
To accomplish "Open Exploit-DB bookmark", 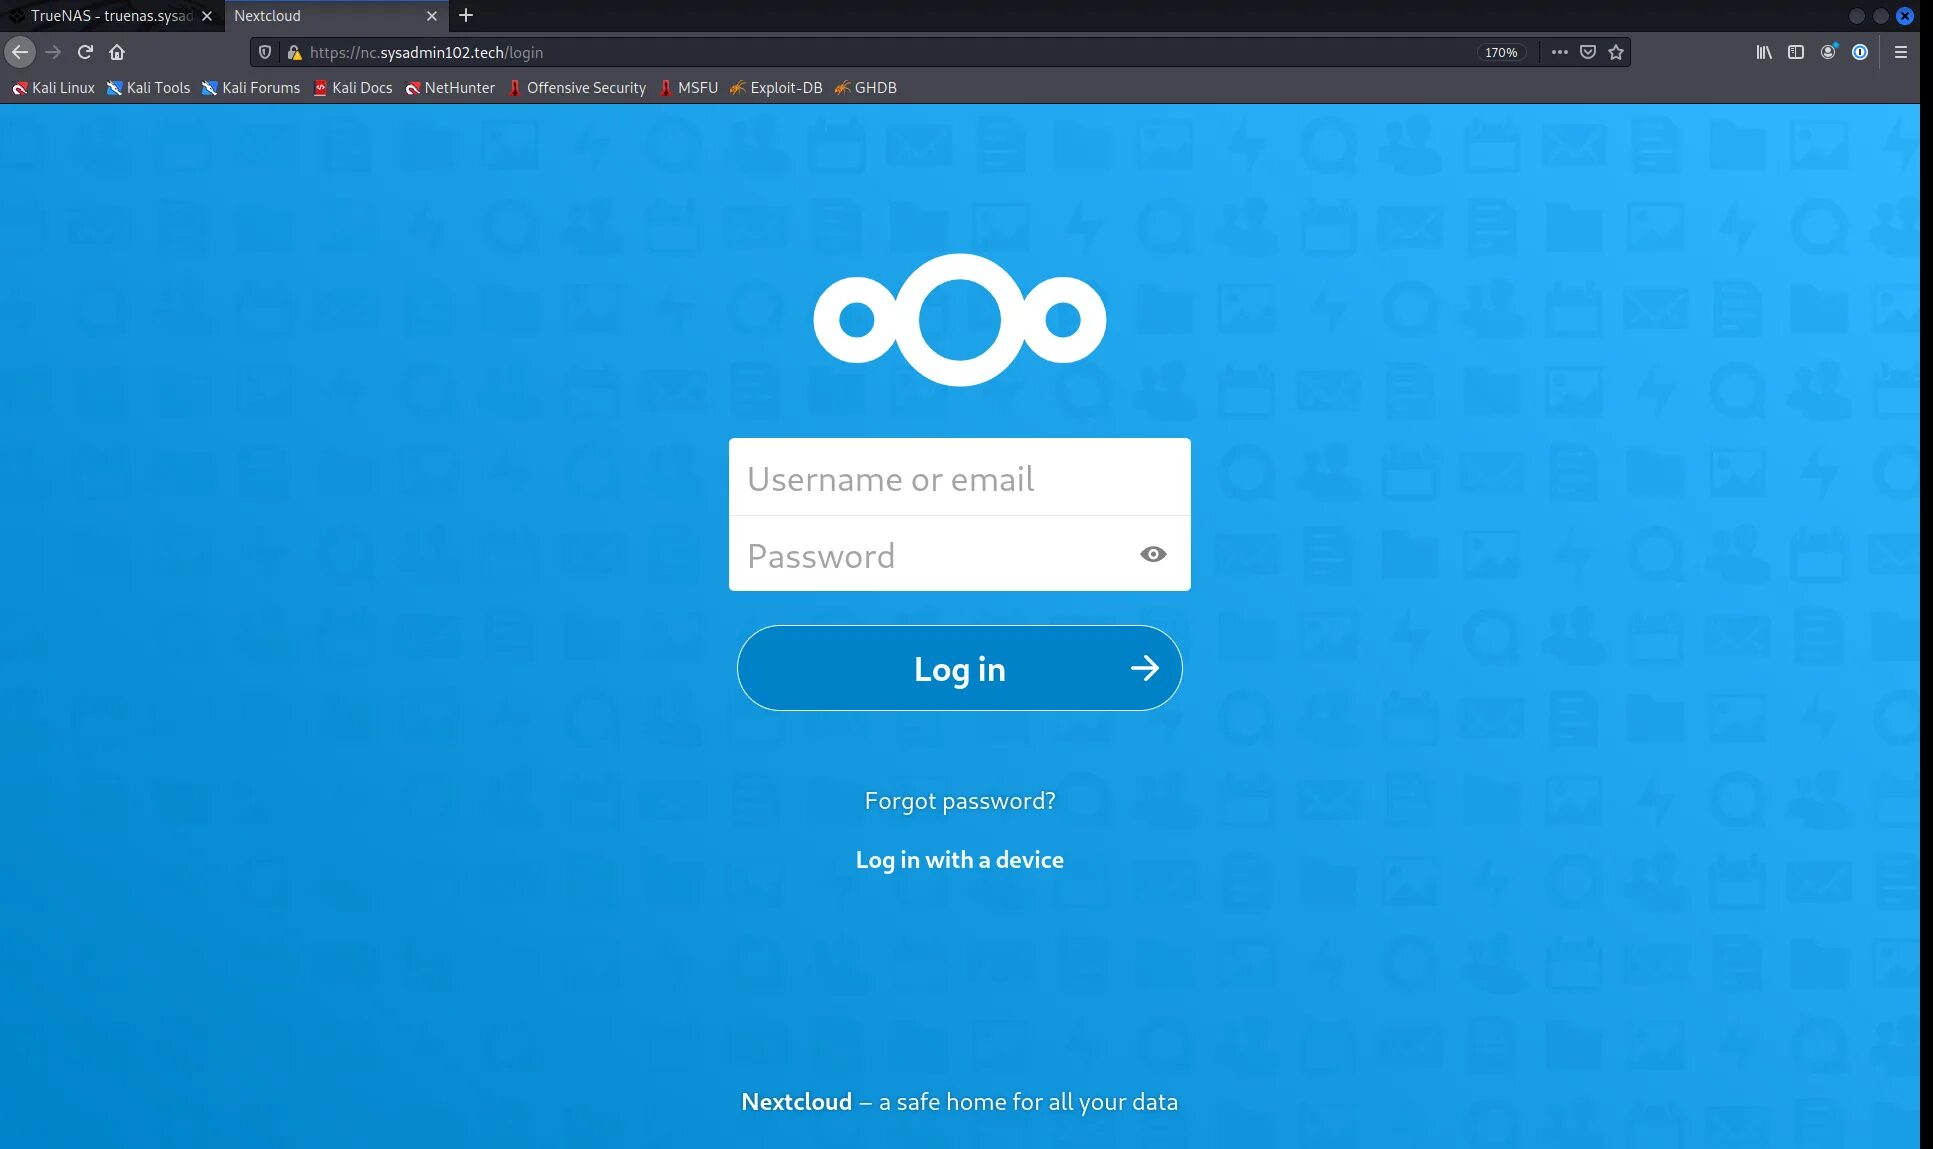I will coord(776,88).
